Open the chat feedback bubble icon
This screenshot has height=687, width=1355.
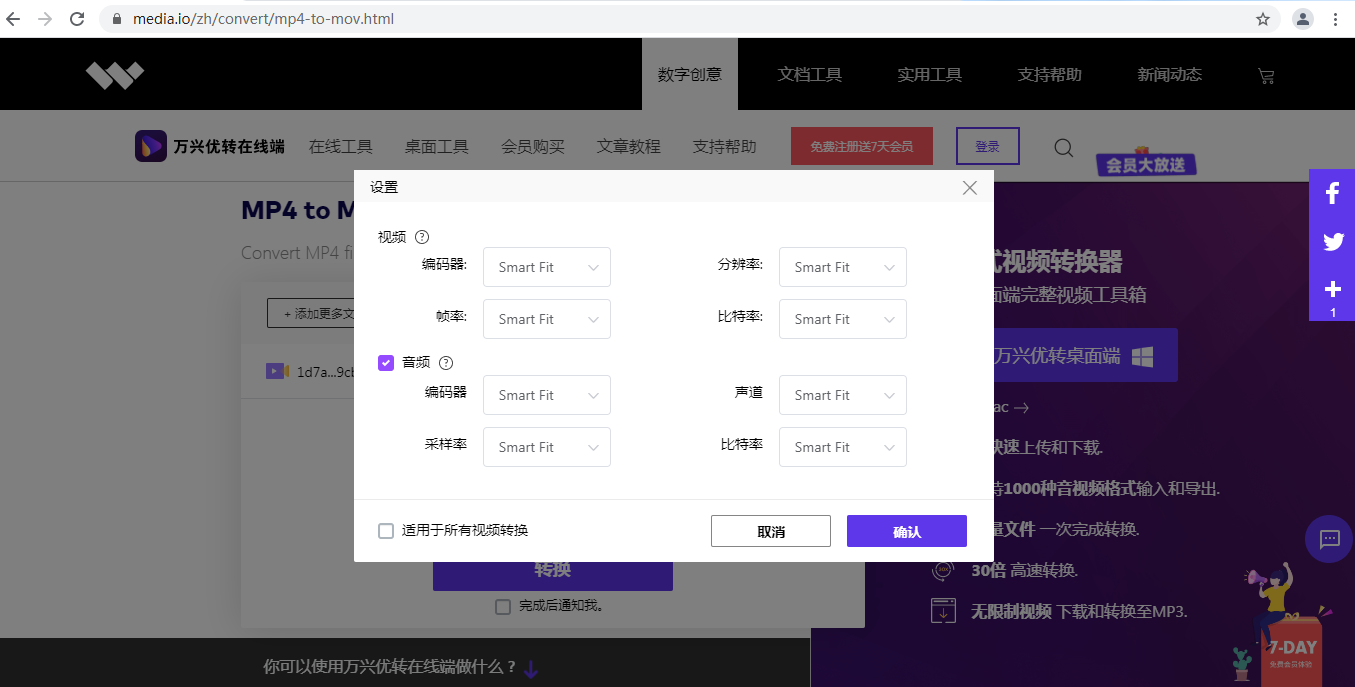[1328, 539]
